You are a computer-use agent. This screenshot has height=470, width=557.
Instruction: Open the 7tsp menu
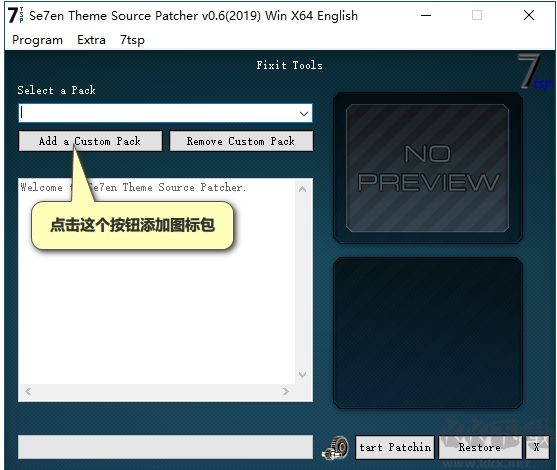pos(132,40)
